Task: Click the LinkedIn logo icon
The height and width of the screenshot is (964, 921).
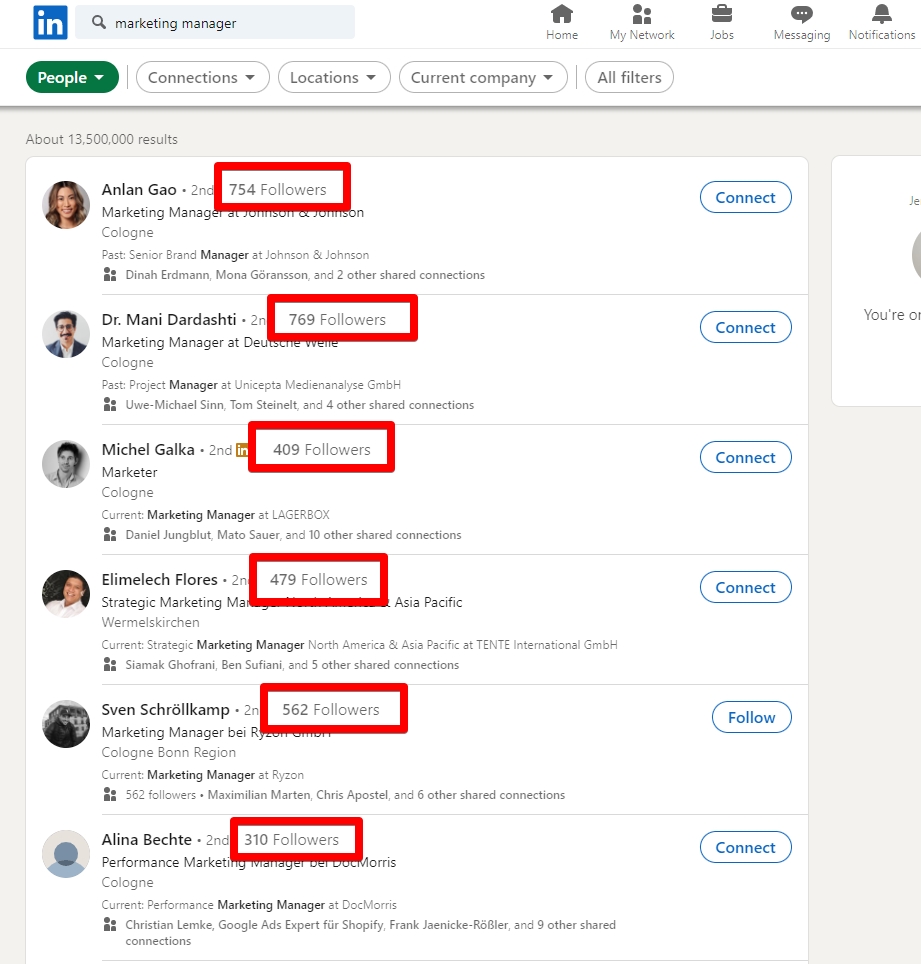Action: [50, 23]
